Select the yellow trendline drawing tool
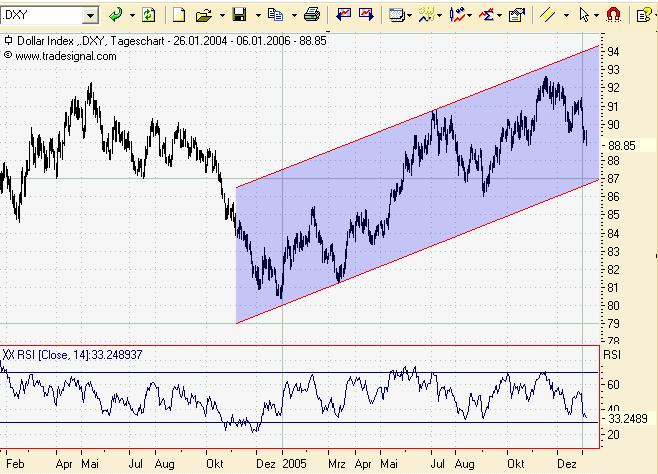Screen dimensions: 658x474 (547, 16)
